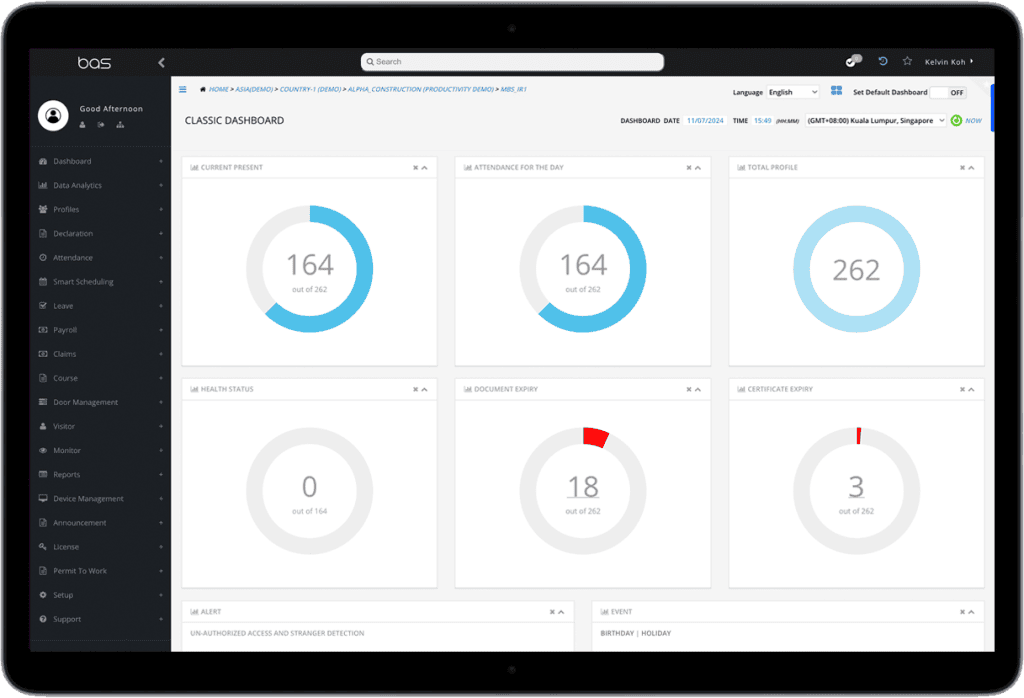Click the ASIA(DEMO) breadcrumb link
This screenshot has height=698, width=1024.
tap(254, 90)
